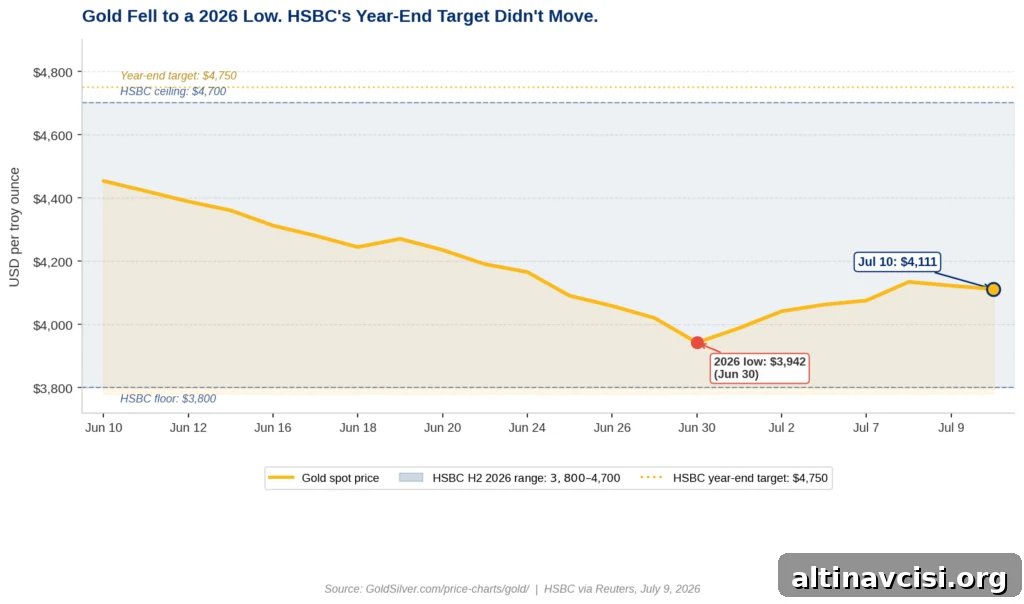Click the $3,800 y-axis label
Viewport: 1024px width, 604px height.
click(53, 389)
